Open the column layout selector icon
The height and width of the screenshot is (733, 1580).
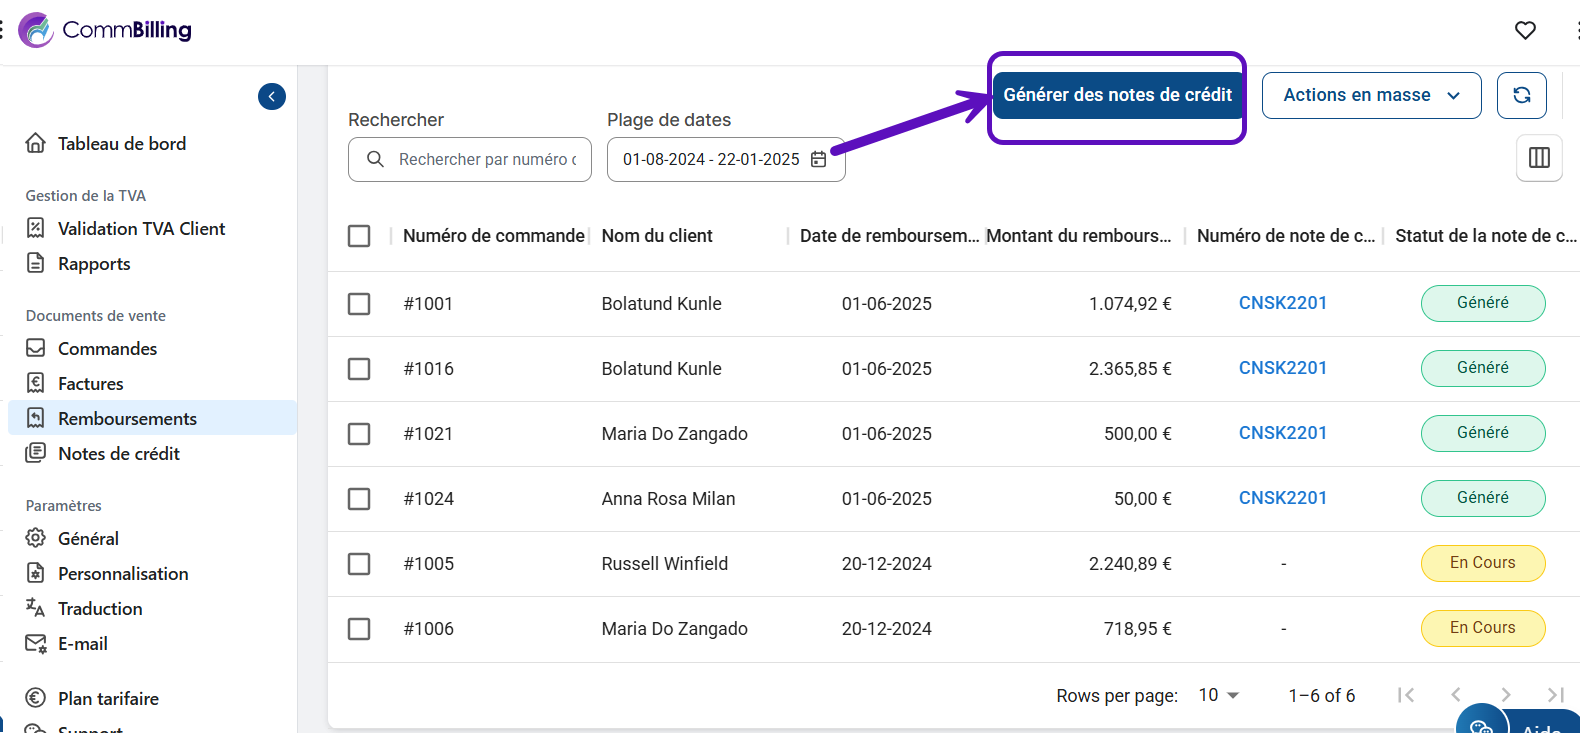click(1539, 158)
